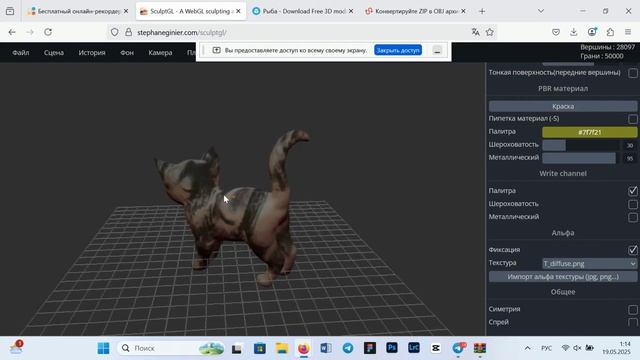Viewport: 640px width, 360px height.
Task: Click the Шероховатость value box showing 30
Action: click(629, 145)
